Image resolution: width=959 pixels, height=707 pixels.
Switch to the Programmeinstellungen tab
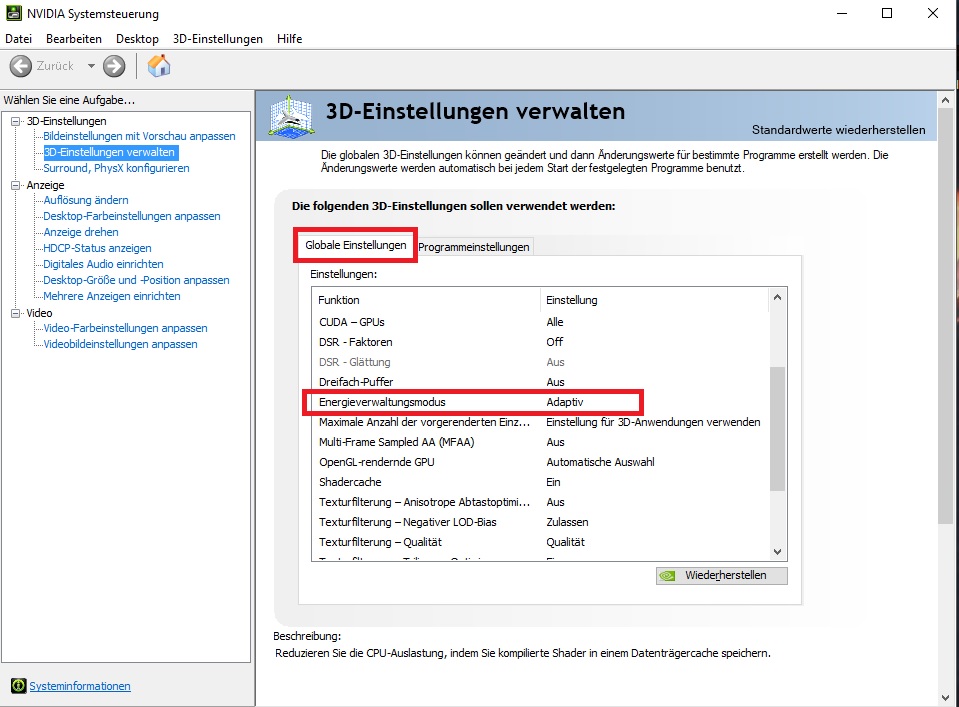point(473,247)
